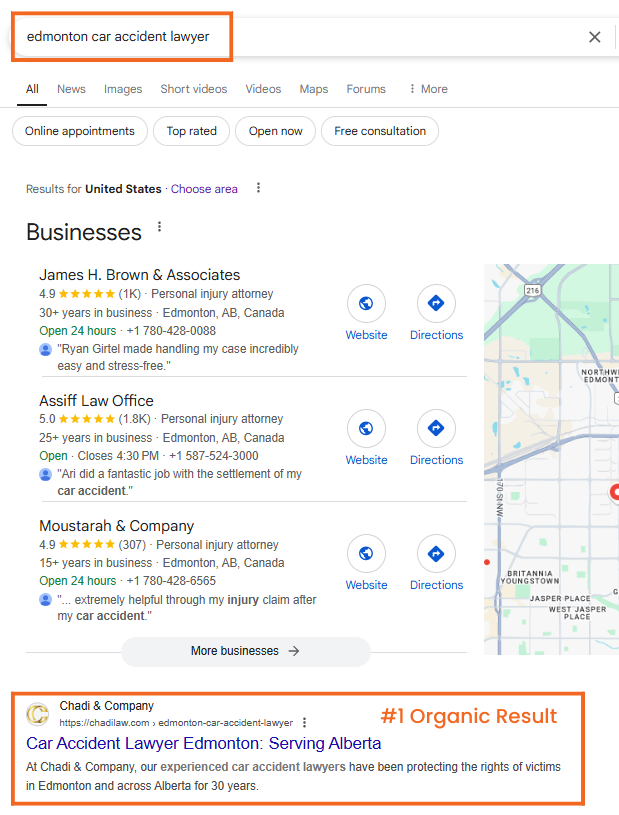Switch to the Short videos tab
Viewport: 619px width, 815px height.
click(x=194, y=89)
